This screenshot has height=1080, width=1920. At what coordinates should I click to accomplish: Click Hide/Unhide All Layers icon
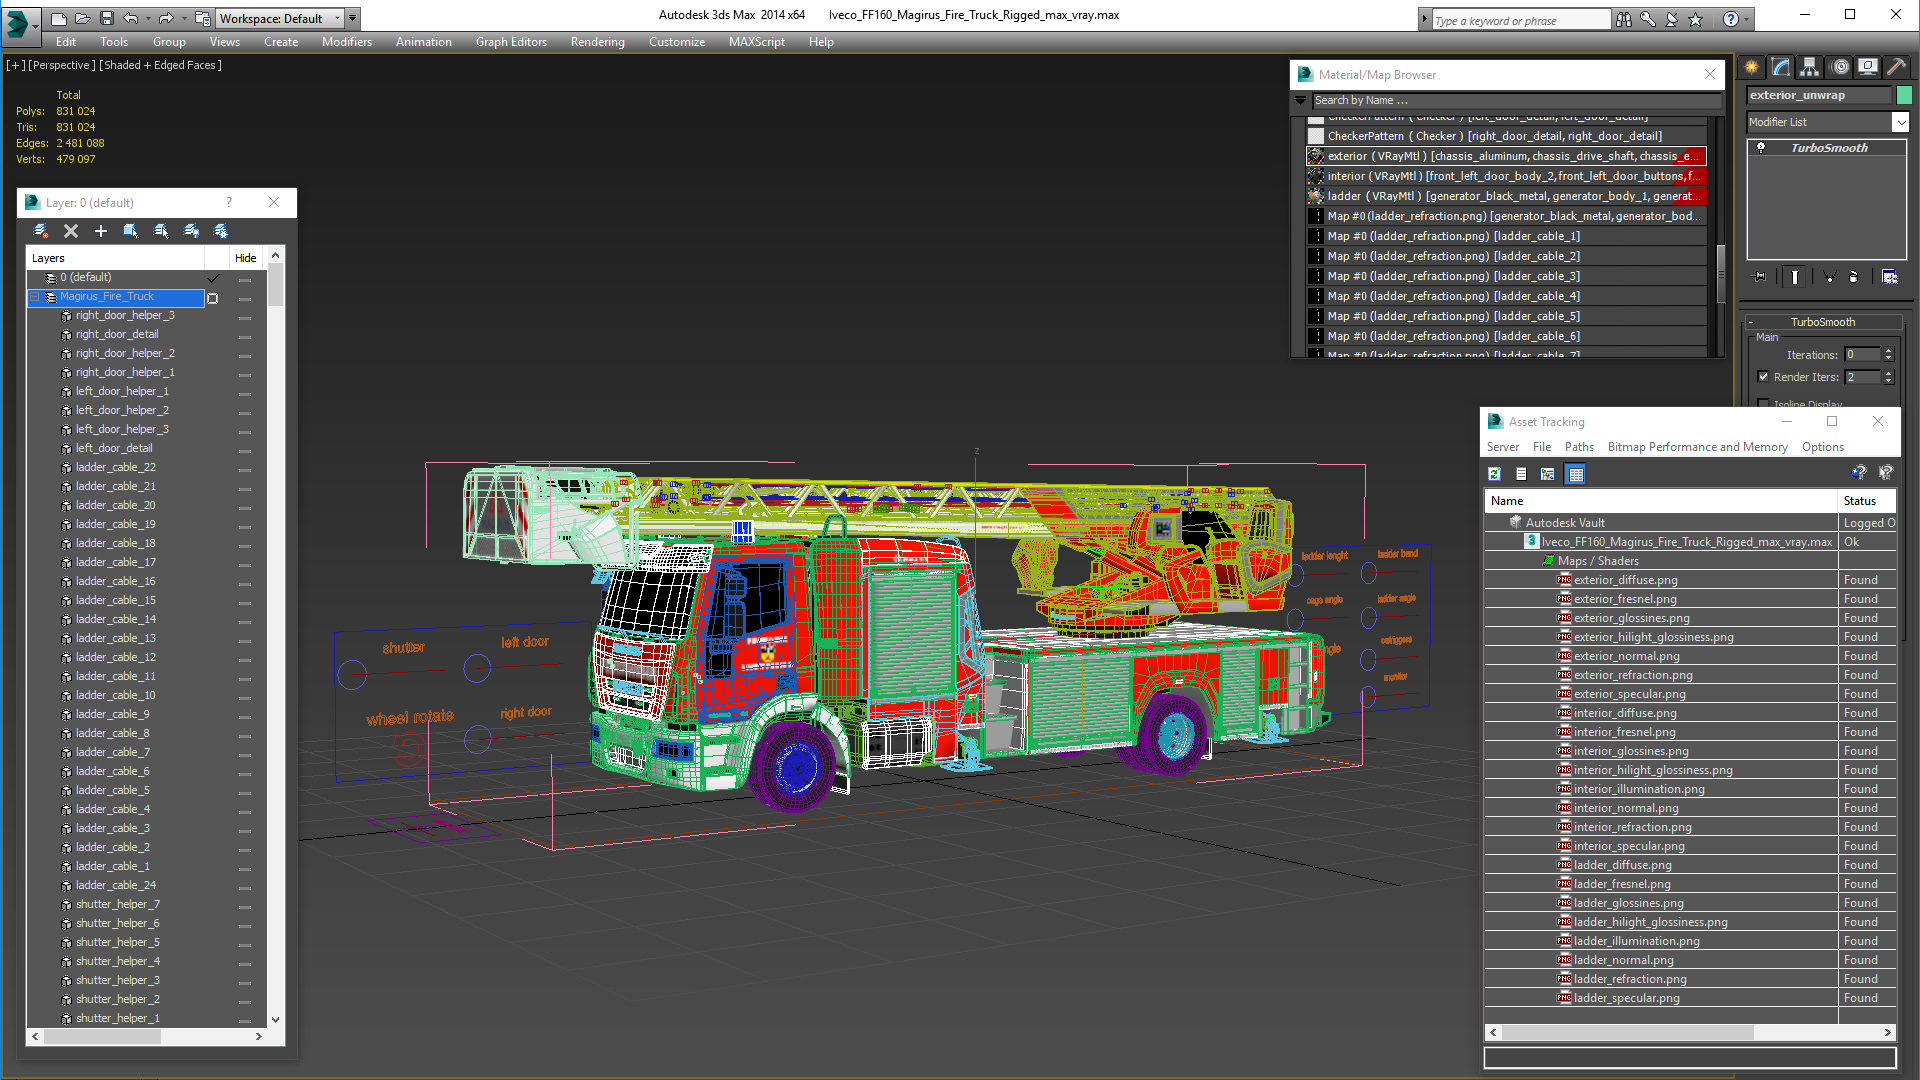point(191,231)
